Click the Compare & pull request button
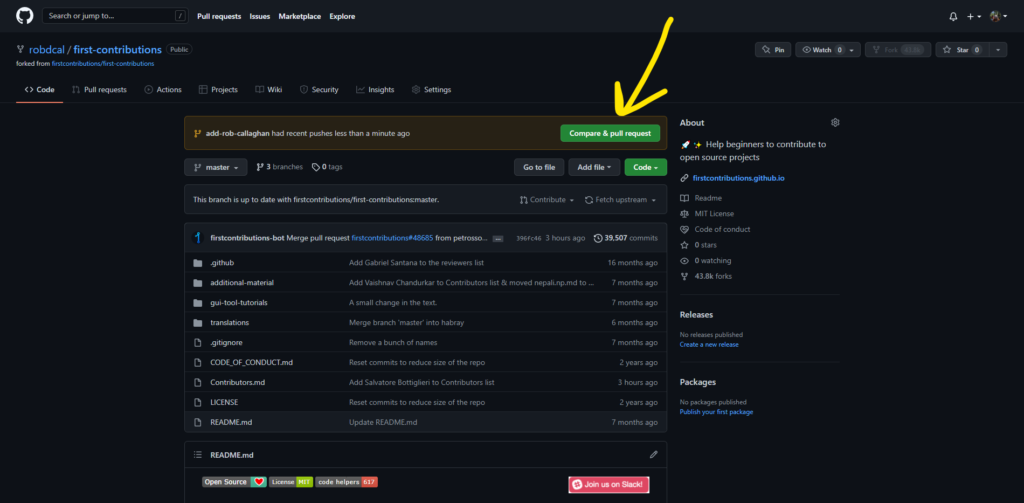This screenshot has height=503, width=1024. [610, 133]
